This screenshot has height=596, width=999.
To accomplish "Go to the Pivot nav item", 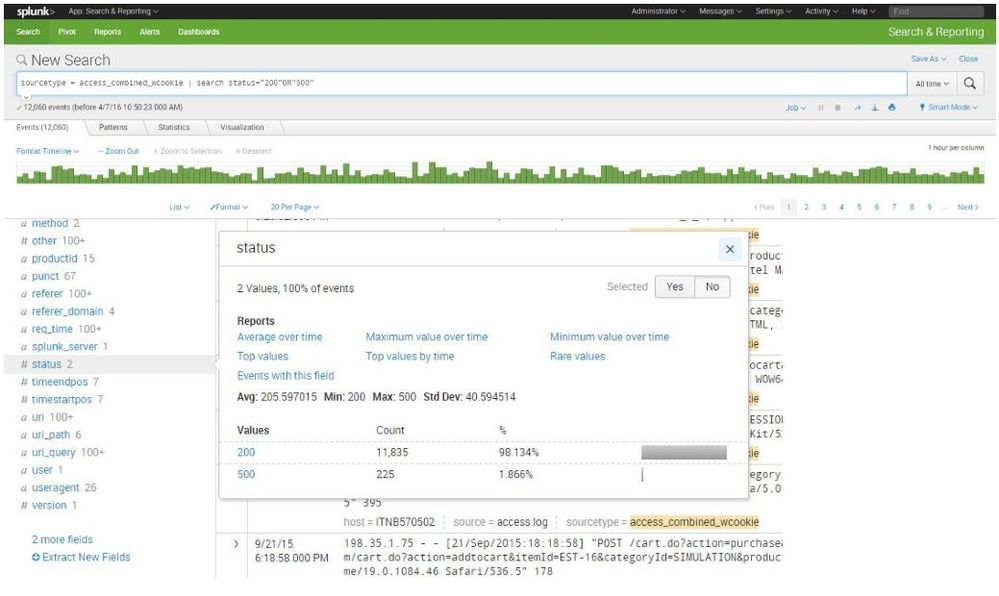I will click(67, 32).
